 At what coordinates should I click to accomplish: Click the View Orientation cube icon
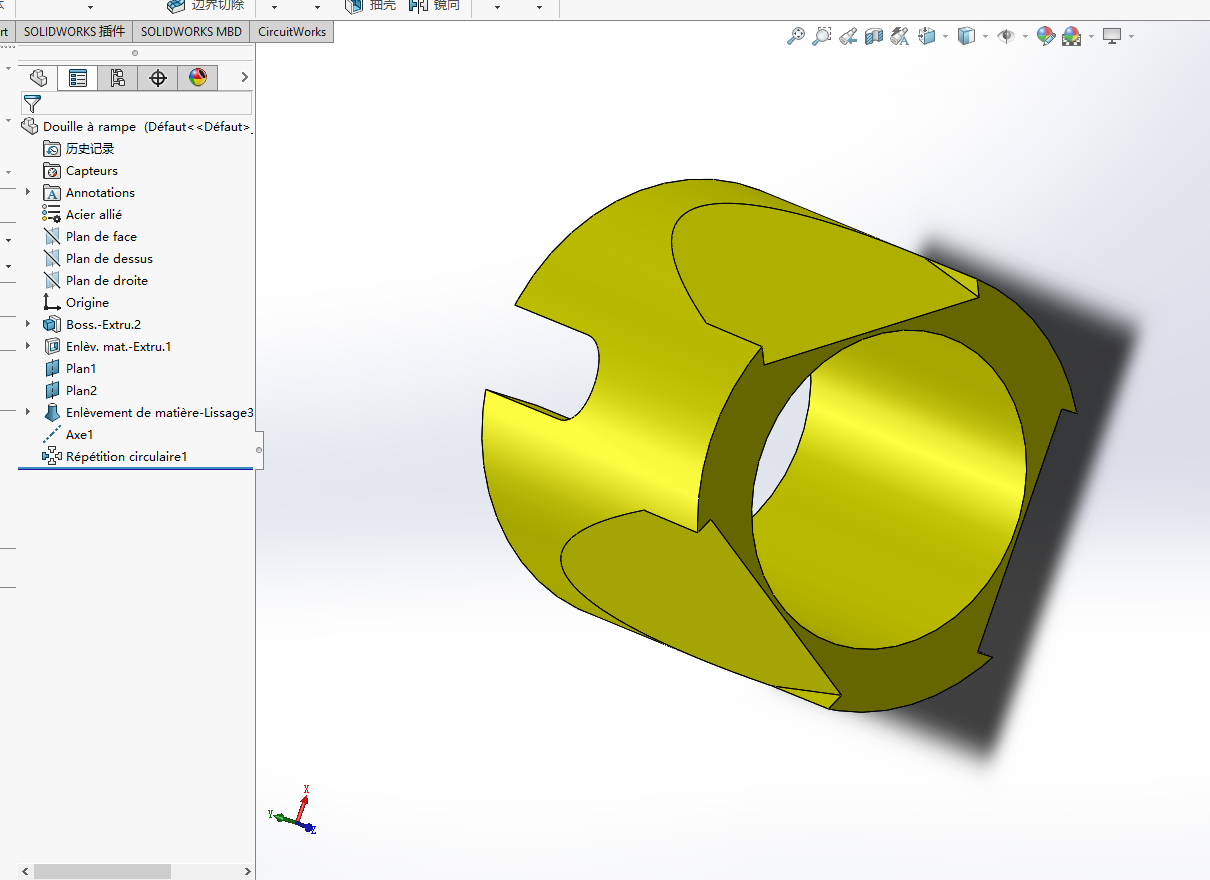tap(927, 36)
